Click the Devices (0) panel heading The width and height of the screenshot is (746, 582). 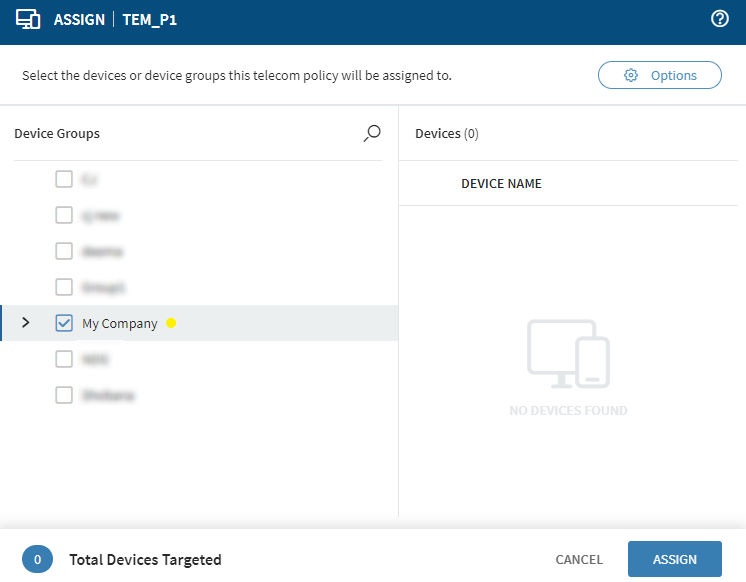[x=446, y=133]
